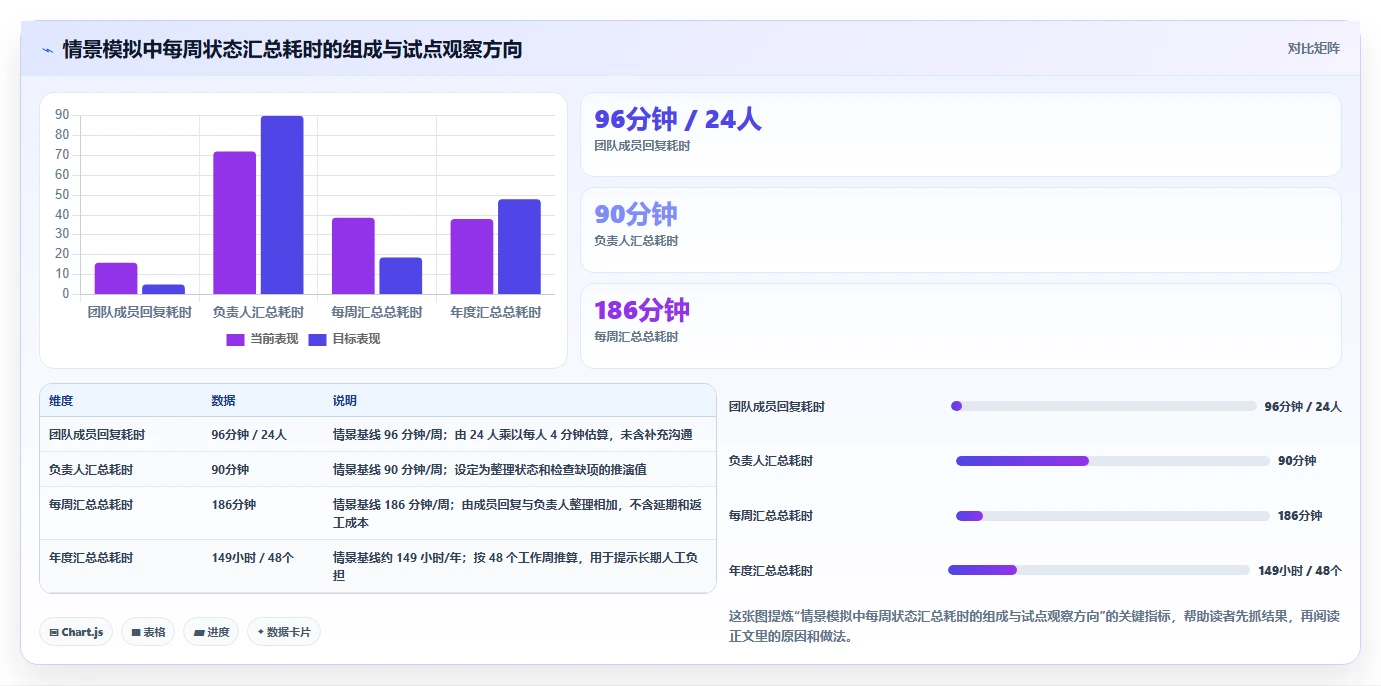Click the 团队成员回复耗时 caption in the stat card
The image size is (1381, 686).
pyautogui.click(x=642, y=146)
